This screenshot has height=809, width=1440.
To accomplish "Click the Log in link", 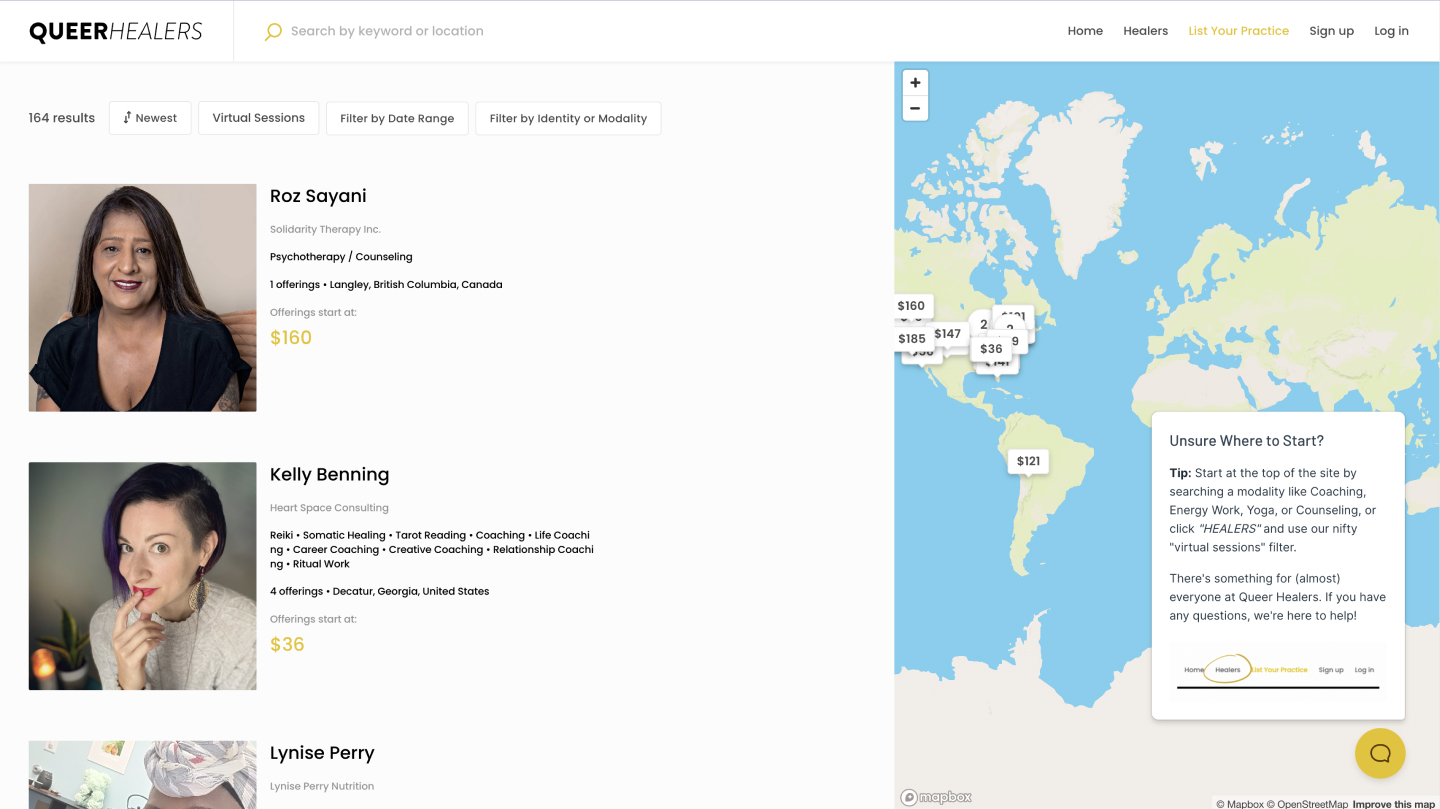I will [x=1391, y=31].
